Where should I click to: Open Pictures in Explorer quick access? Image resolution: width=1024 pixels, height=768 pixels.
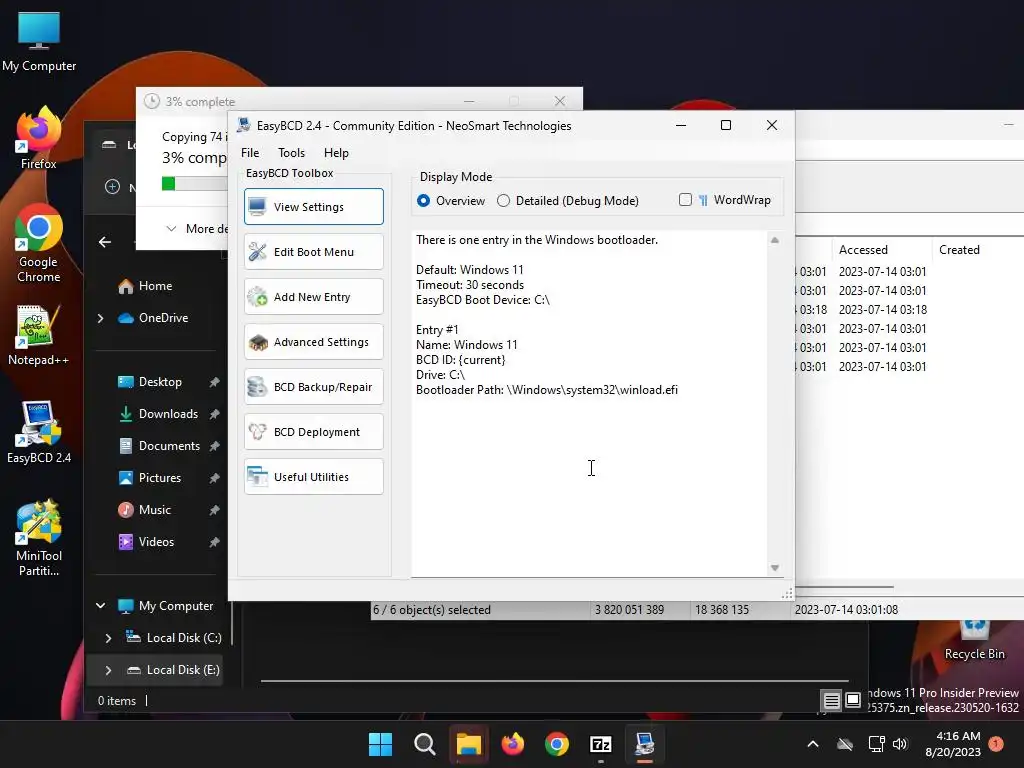(x=149, y=477)
